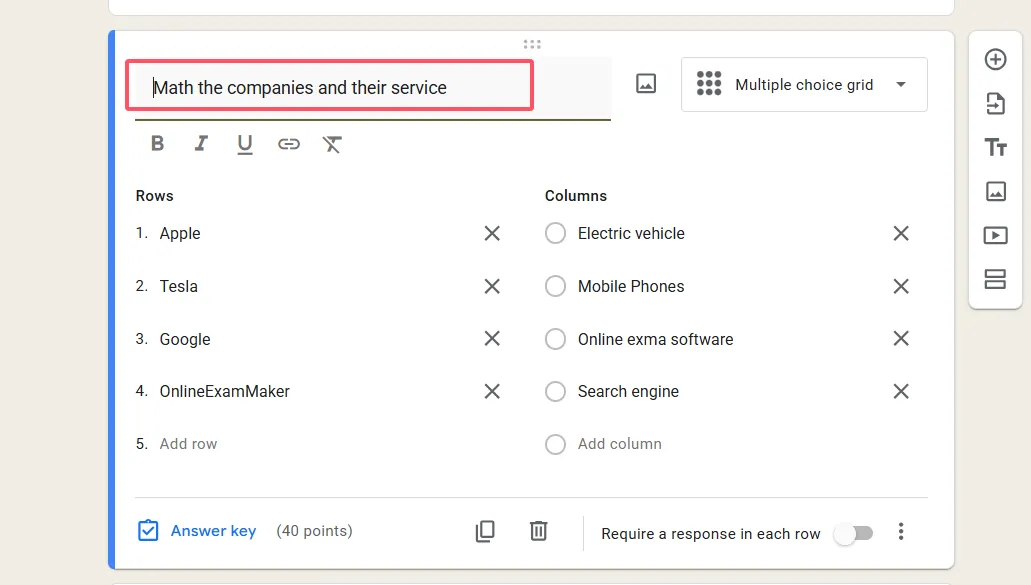This screenshot has width=1031, height=585.
Task: Toggle Require a response in each row
Action: click(853, 533)
